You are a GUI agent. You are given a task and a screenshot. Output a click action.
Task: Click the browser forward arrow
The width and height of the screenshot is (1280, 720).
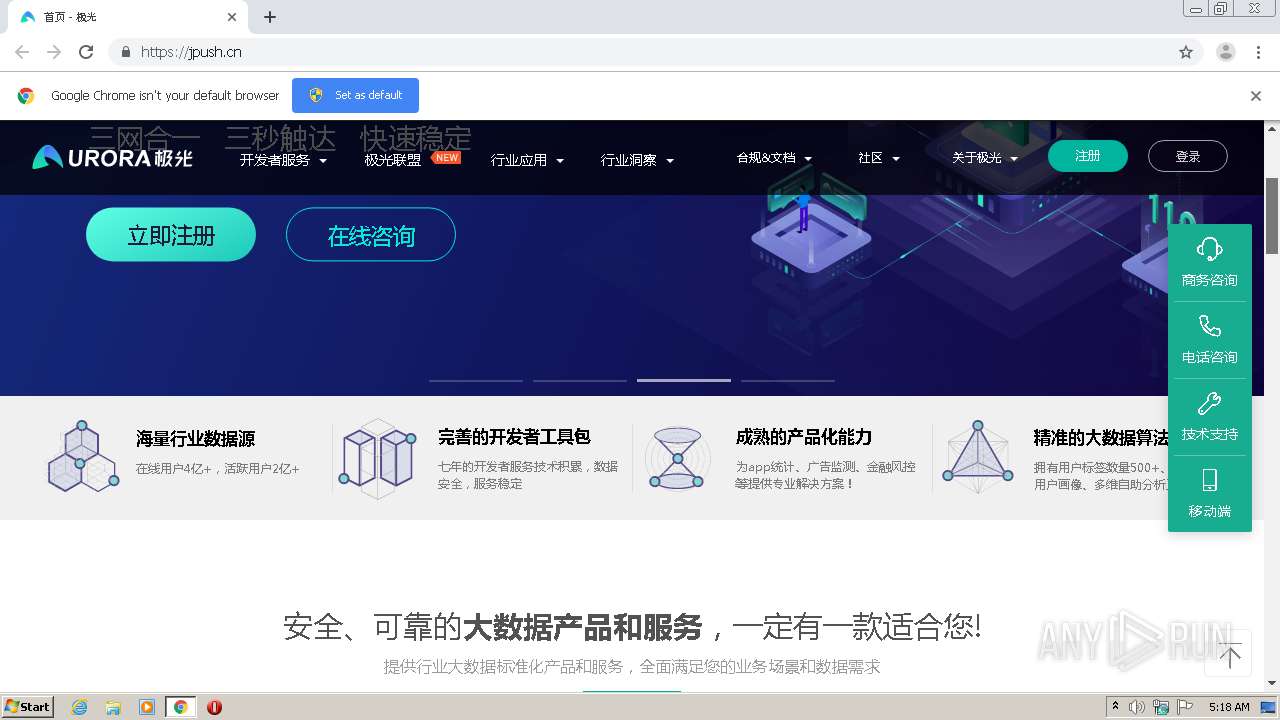click(x=54, y=52)
